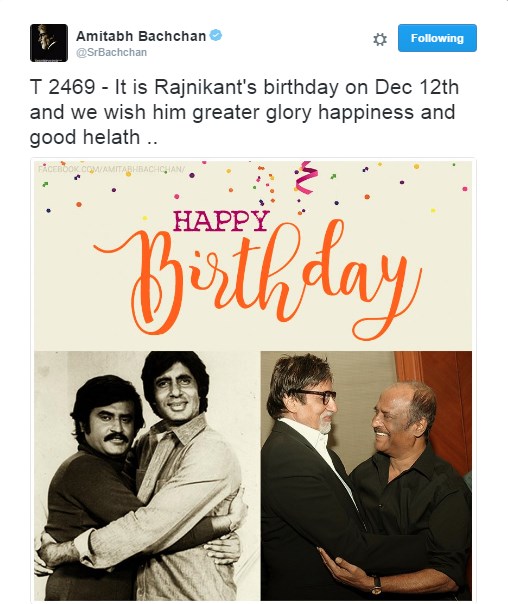Click the orange Birthday script lettering

click(258, 280)
